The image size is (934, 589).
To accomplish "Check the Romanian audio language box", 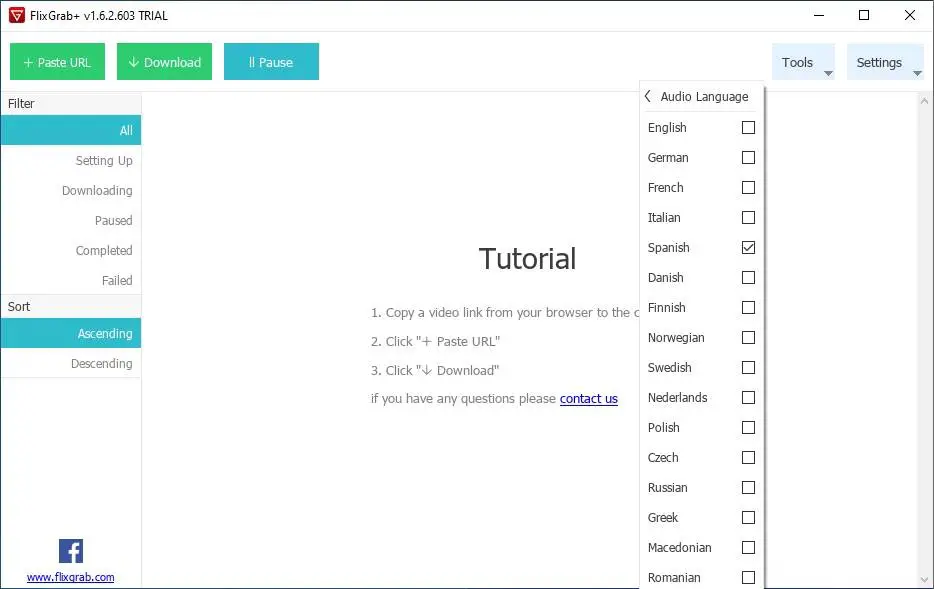I will (748, 577).
